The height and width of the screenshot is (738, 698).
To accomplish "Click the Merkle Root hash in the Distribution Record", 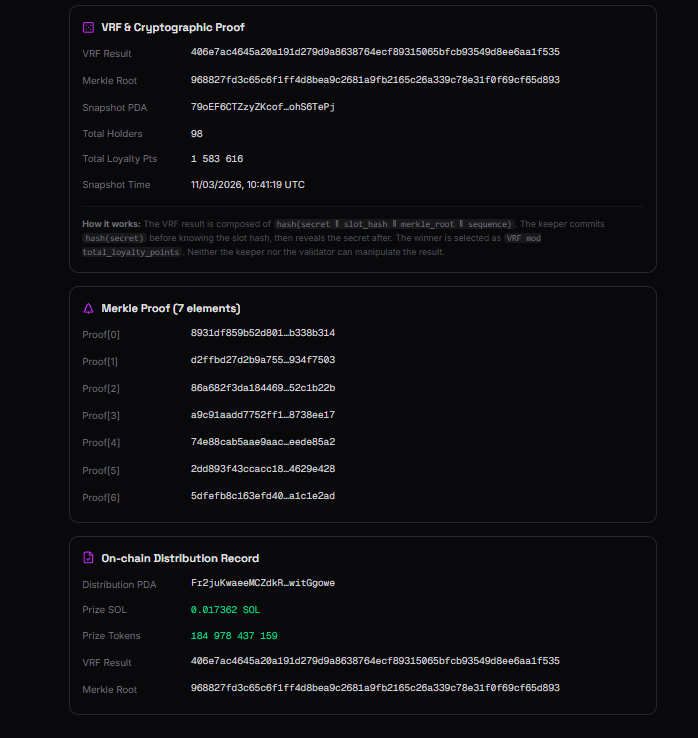I will point(375,688).
